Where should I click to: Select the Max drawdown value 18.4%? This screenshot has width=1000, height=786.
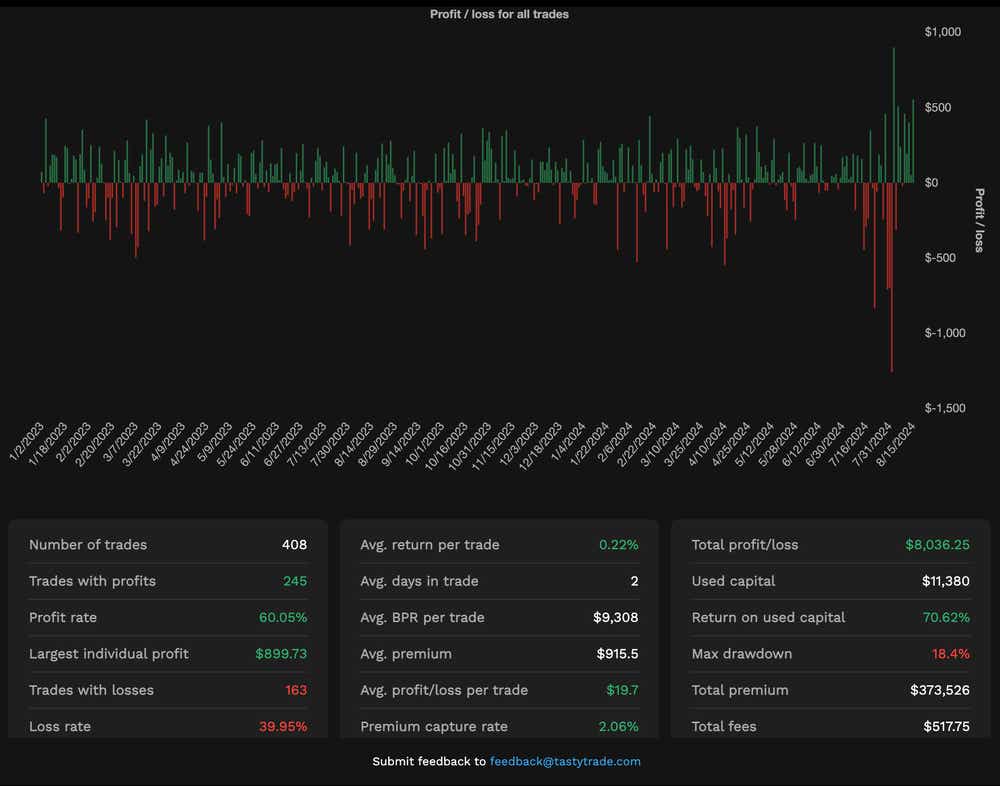tap(950, 654)
